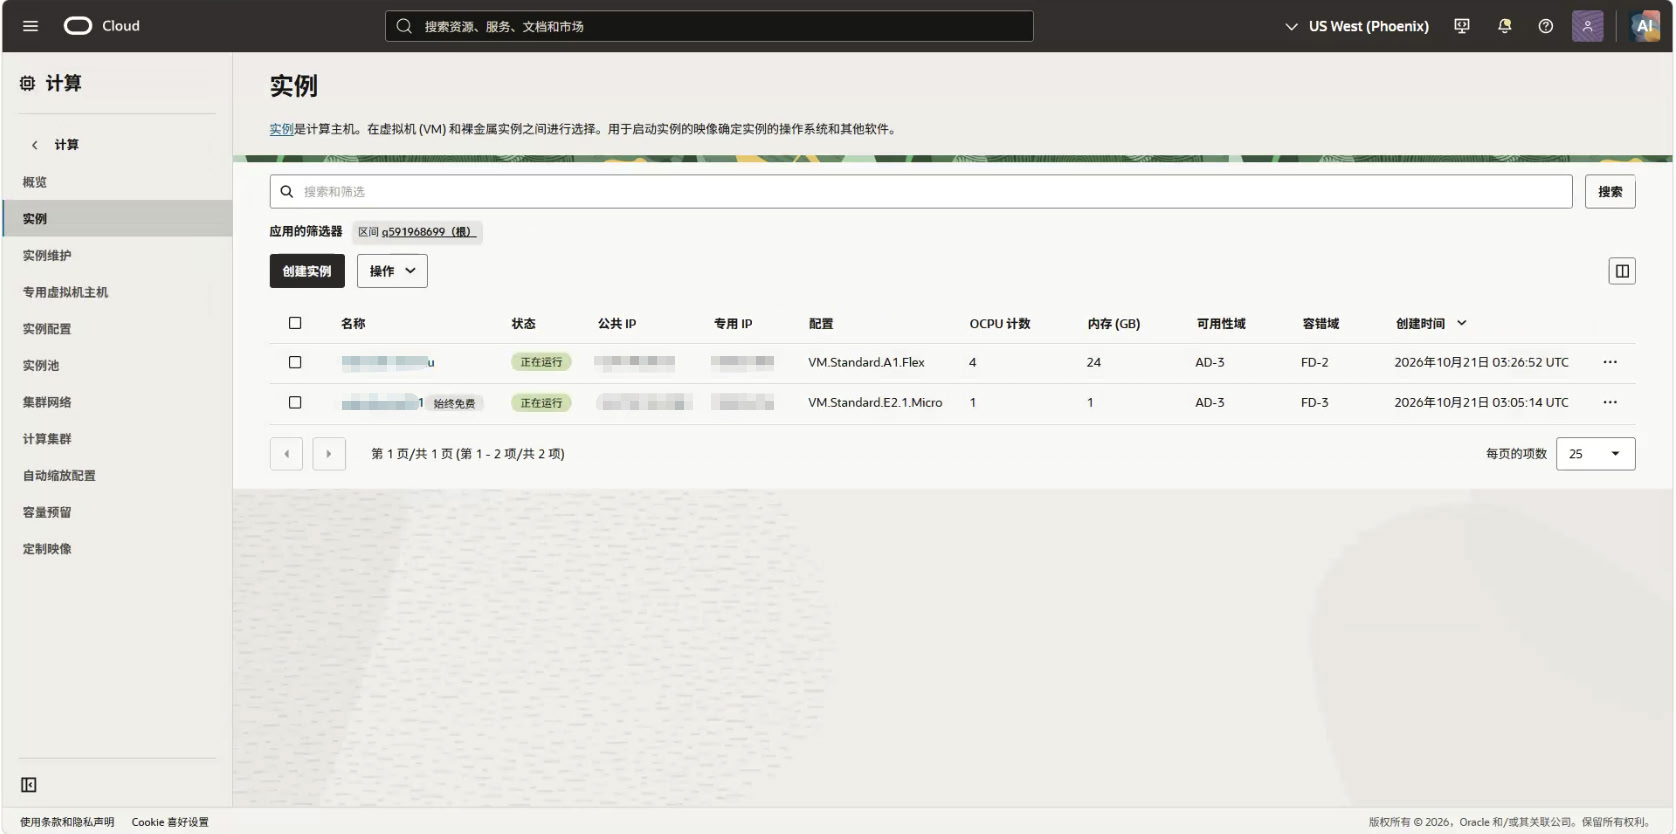This screenshot has width=1676, height=834.
Task: Open 专用虚拟机主机 in the sidebar
Action: pyautogui.click(x=65, y=292)
